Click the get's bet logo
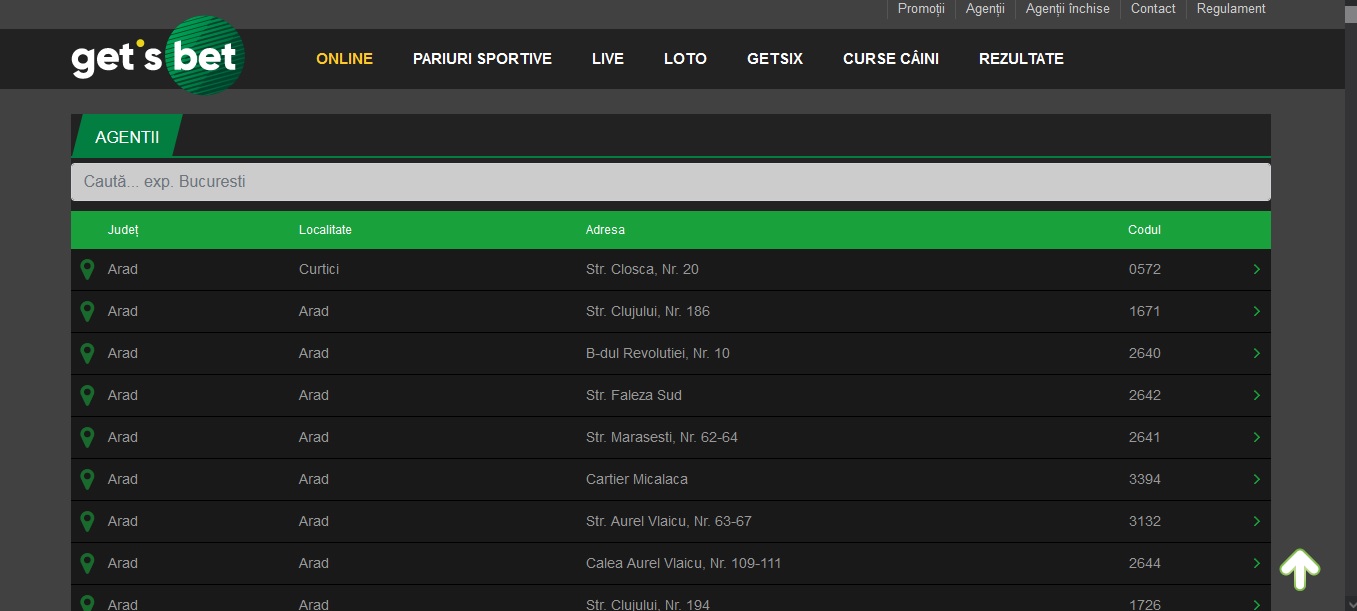This screenshot has height=611, width=1357. tap(158, 56)
